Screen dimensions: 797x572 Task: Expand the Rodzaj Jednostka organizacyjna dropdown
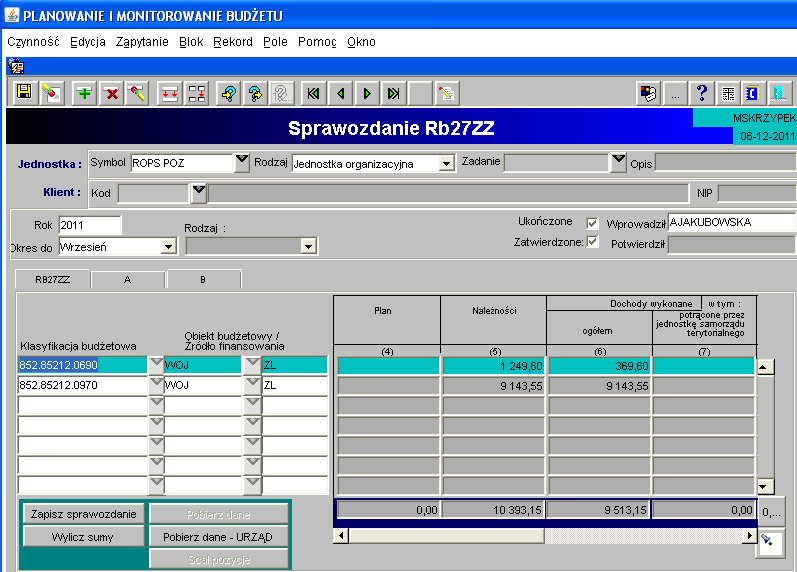click(446, 164)
